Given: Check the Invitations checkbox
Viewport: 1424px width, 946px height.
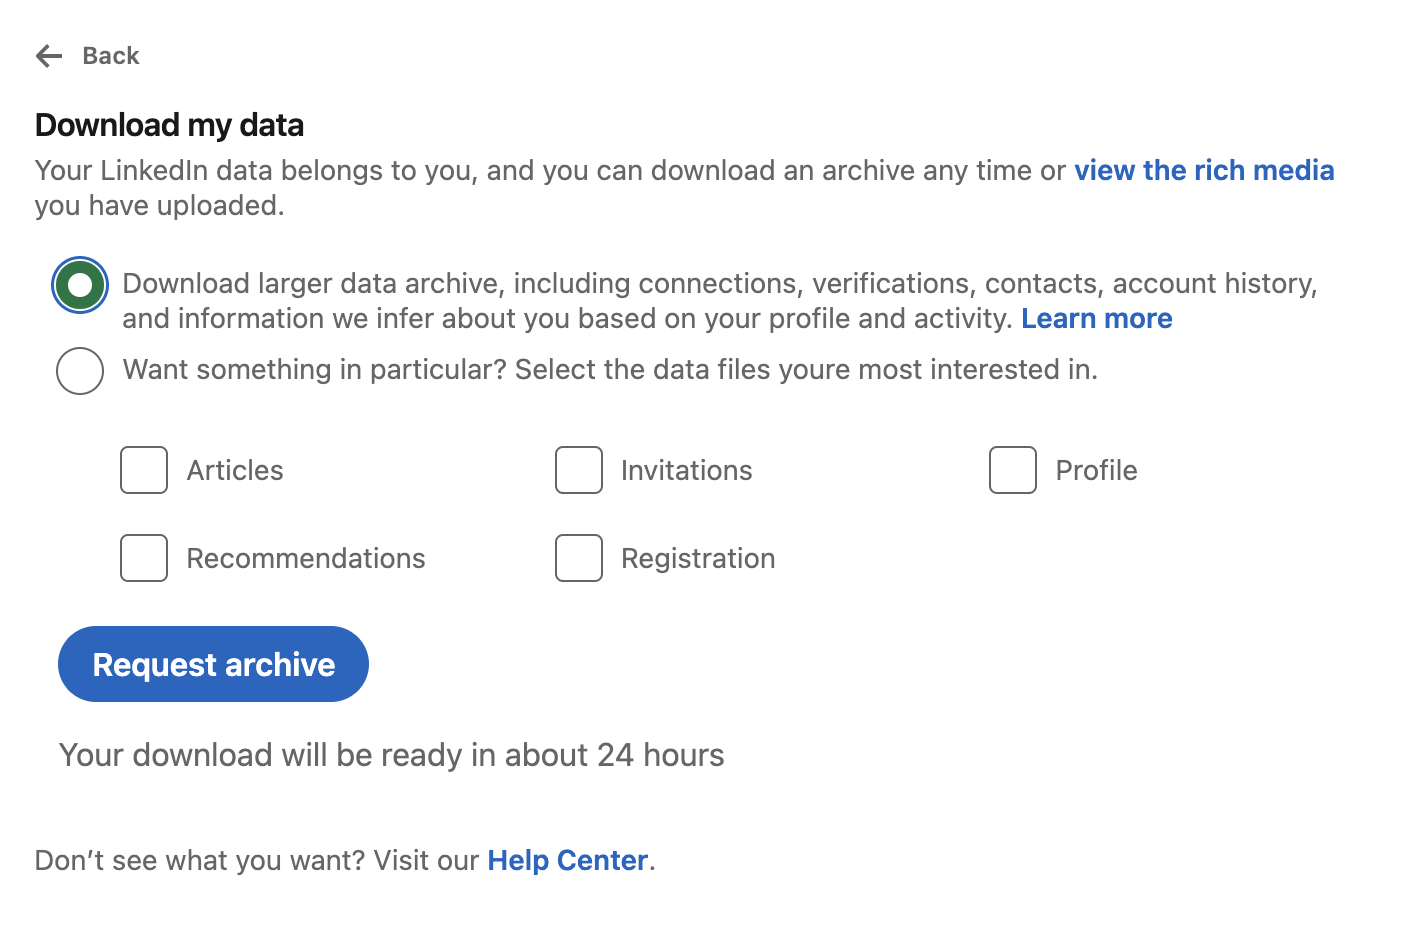Looking at the screenshot, I should 578,470.
